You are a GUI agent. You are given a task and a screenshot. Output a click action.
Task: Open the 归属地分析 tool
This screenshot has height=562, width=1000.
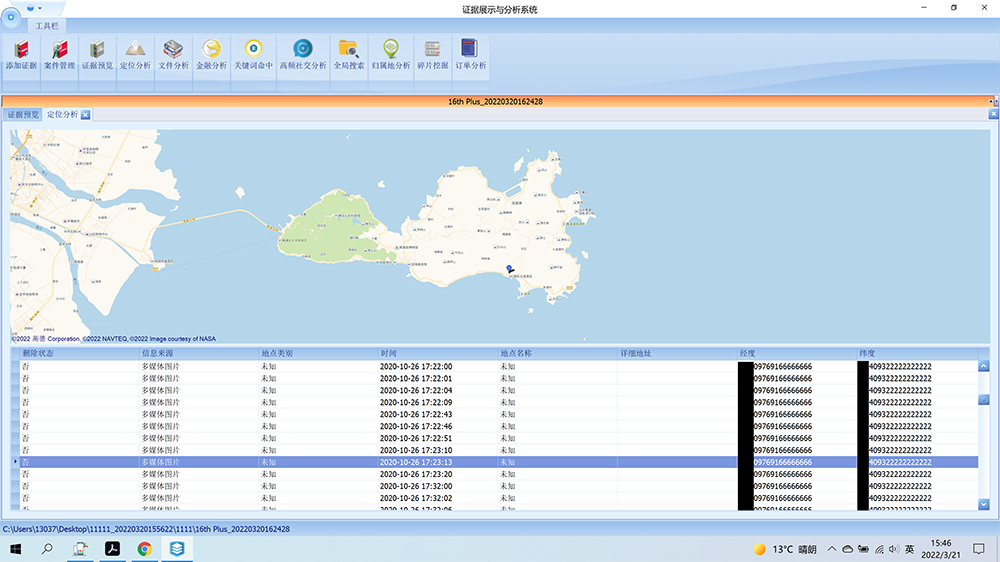click(x=391, y=55)
